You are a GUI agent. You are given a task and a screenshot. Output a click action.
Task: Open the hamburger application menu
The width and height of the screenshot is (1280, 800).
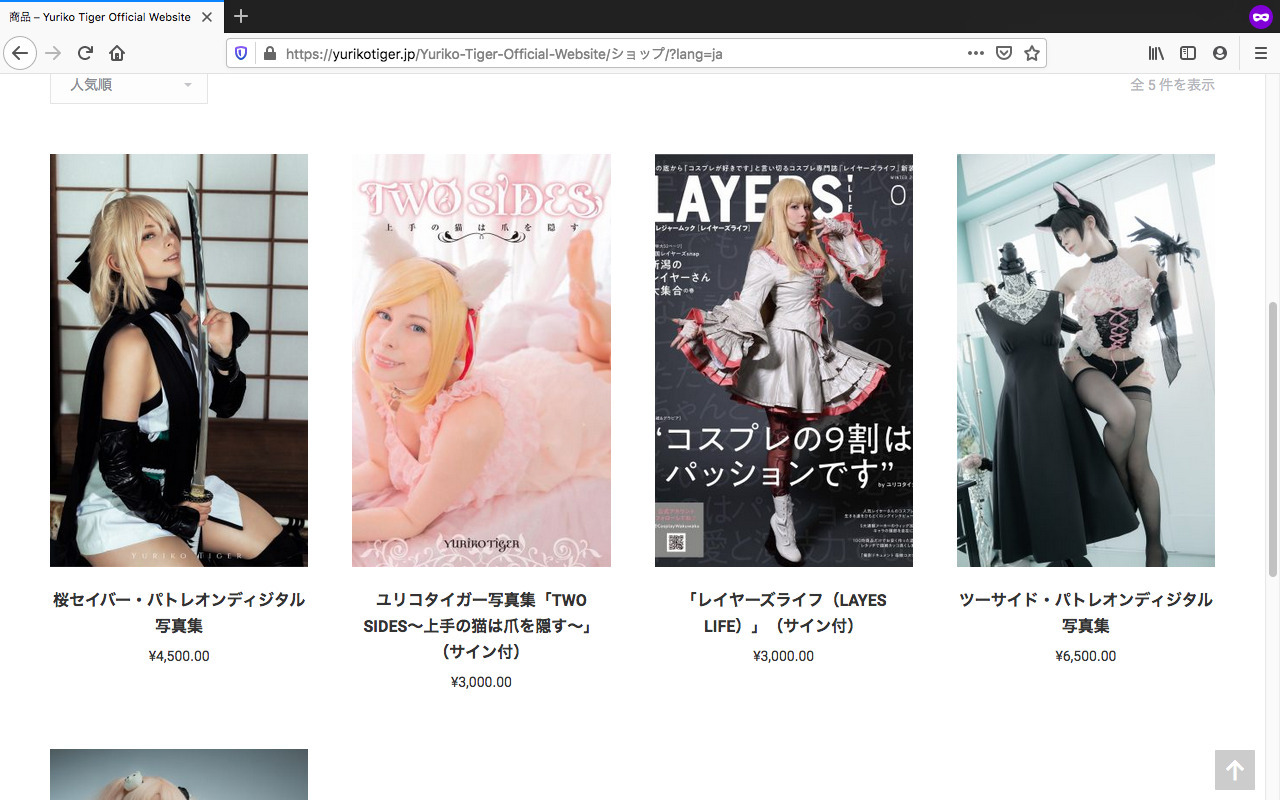point(1260,53)
